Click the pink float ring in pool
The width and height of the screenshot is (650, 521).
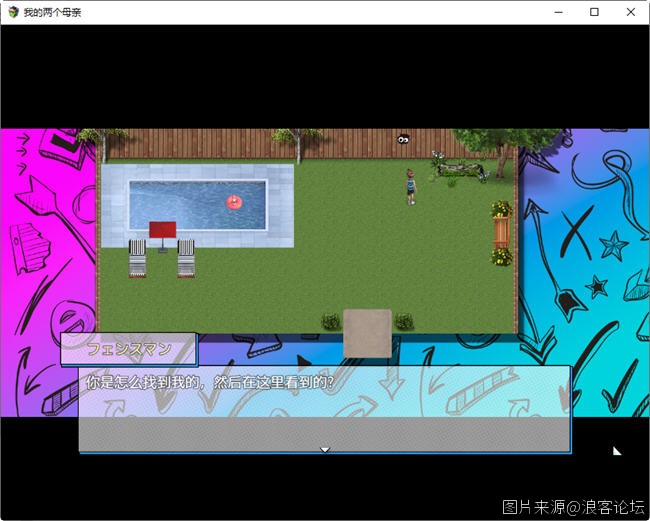pos(233,202)
